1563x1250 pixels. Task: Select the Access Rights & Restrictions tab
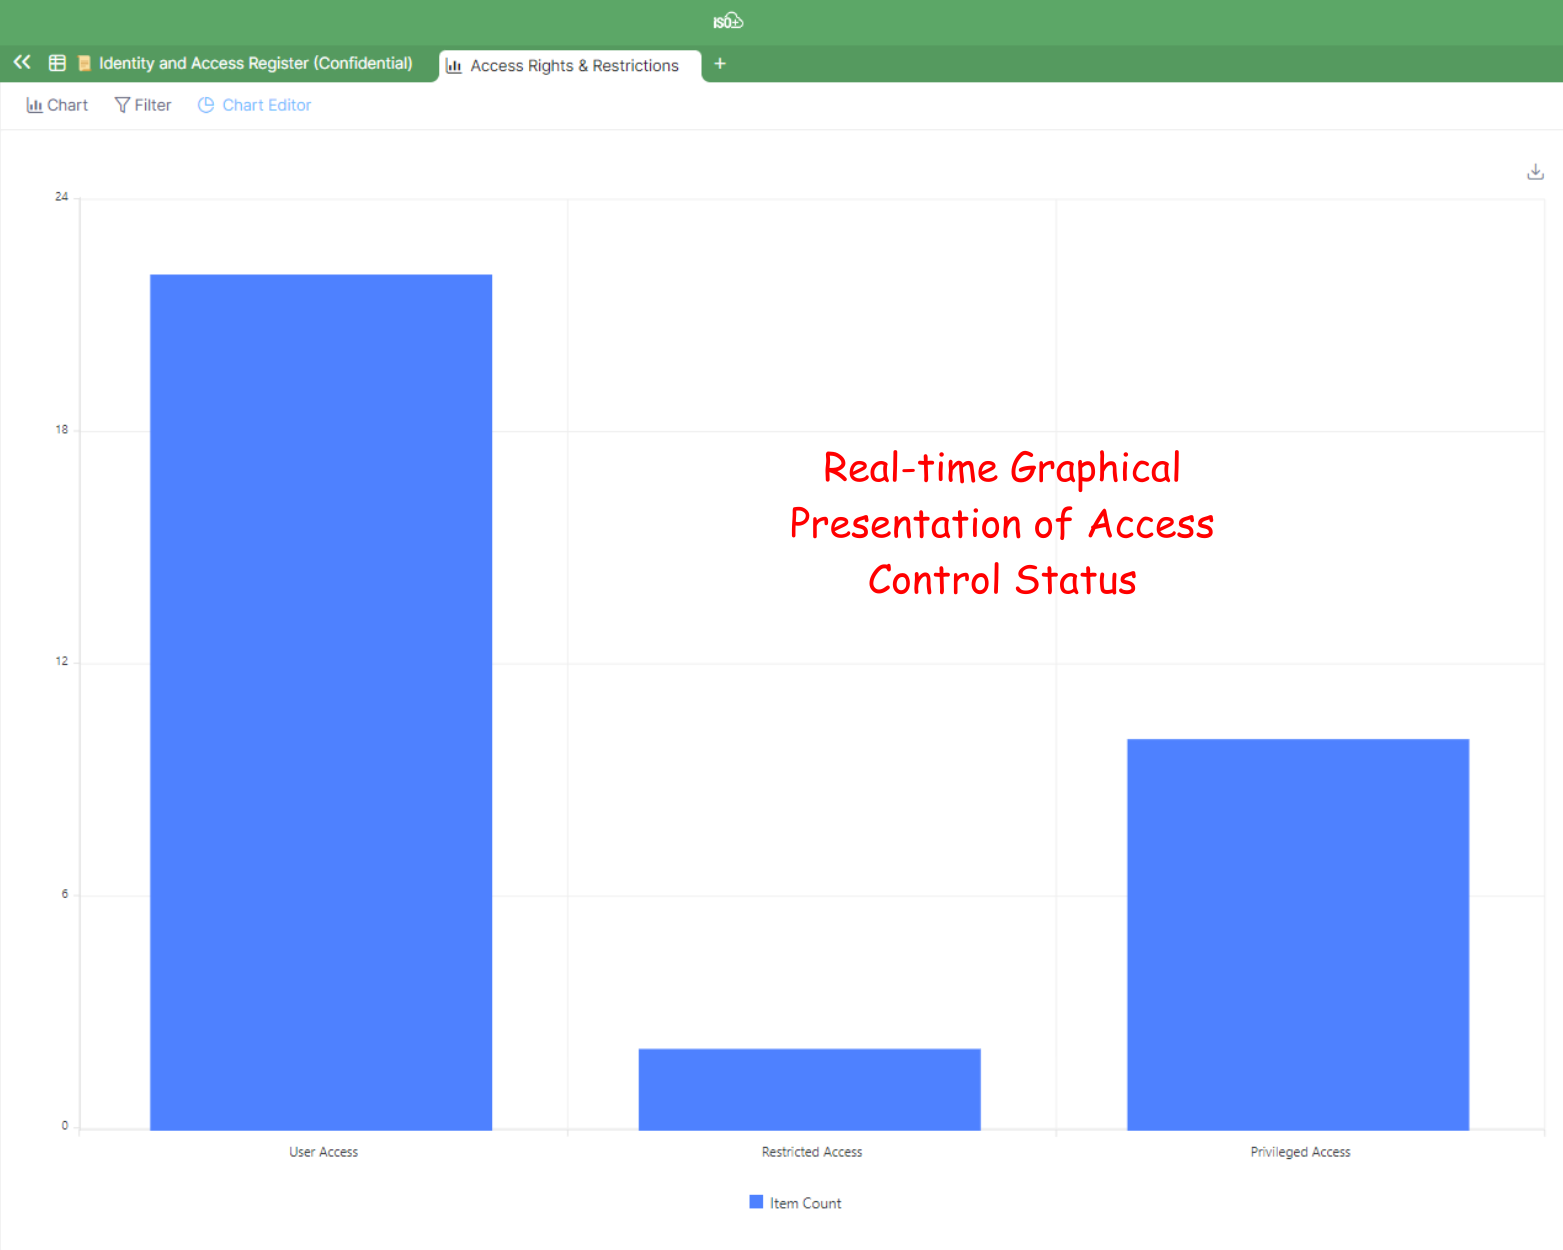click(574, 66)
